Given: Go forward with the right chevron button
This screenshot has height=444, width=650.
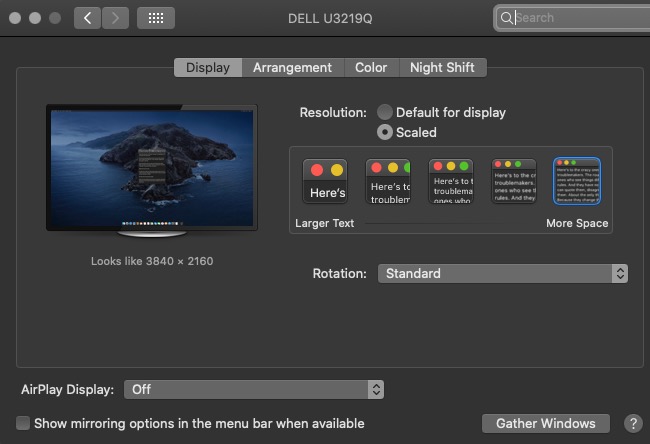Looking at the screenshot, I should point(115,18).
